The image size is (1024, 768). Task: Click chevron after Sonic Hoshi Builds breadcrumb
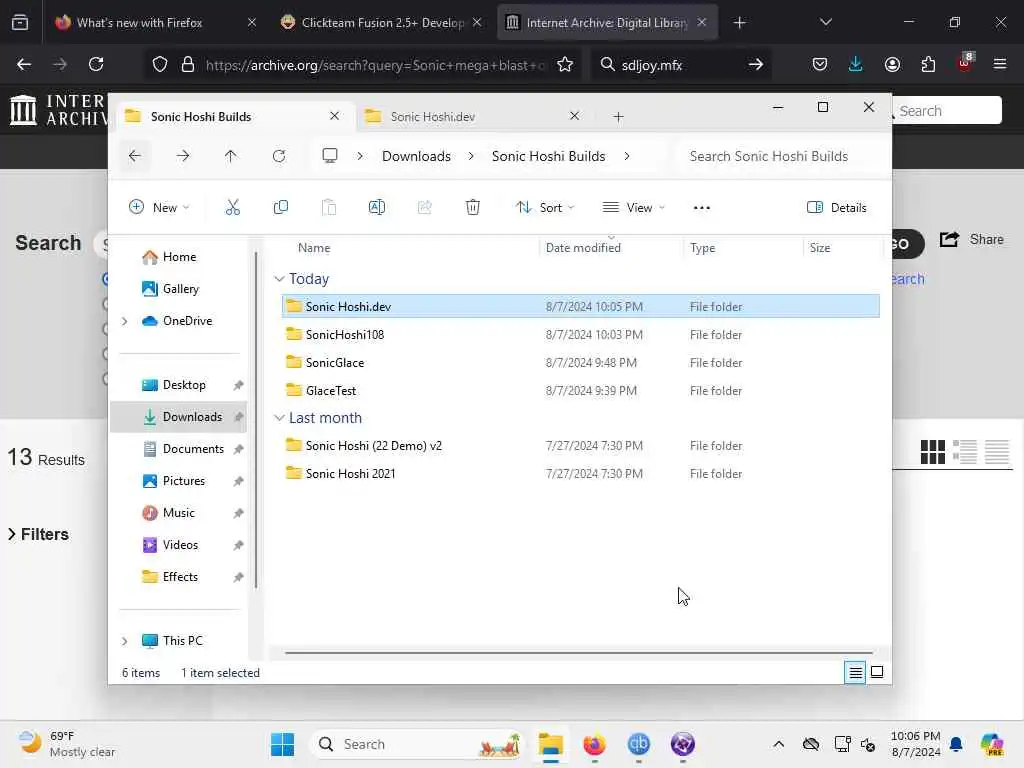coord(627,156)
